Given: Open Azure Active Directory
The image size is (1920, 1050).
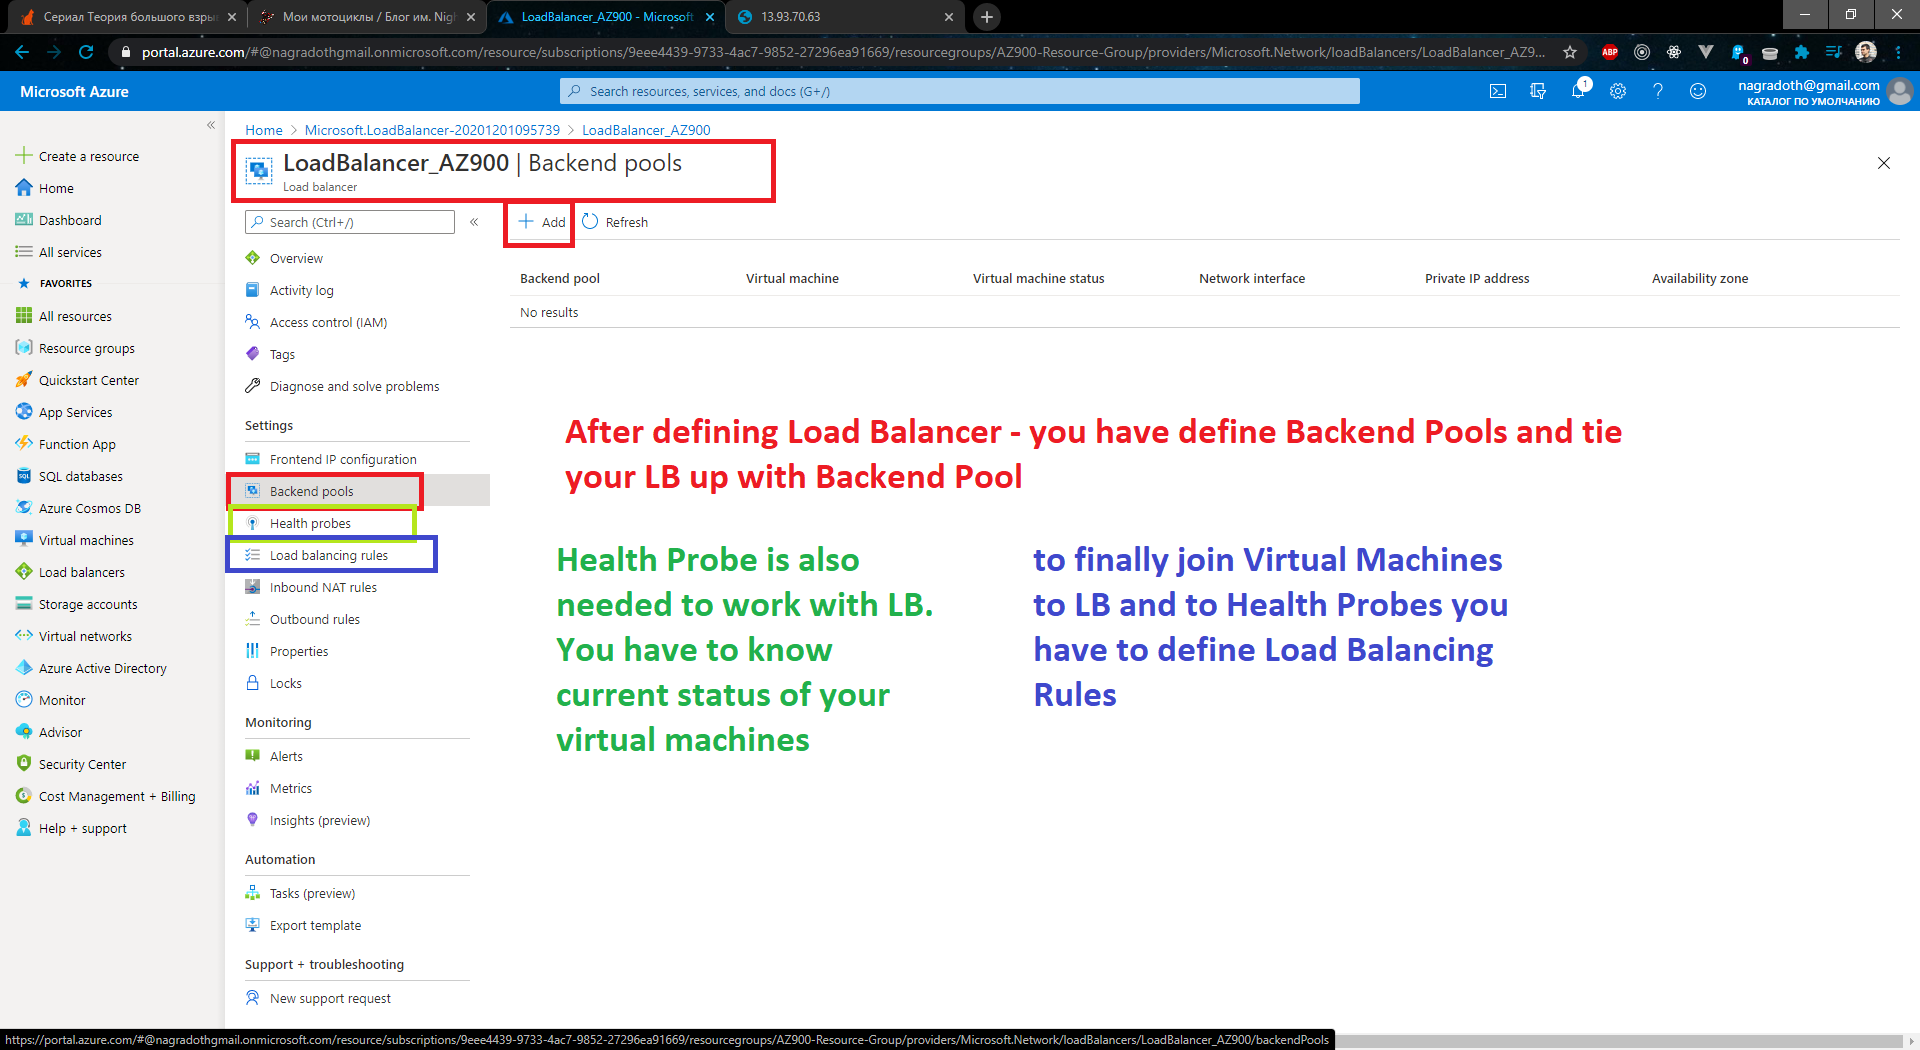Looking at the screenshot, I should coord(91,668).
